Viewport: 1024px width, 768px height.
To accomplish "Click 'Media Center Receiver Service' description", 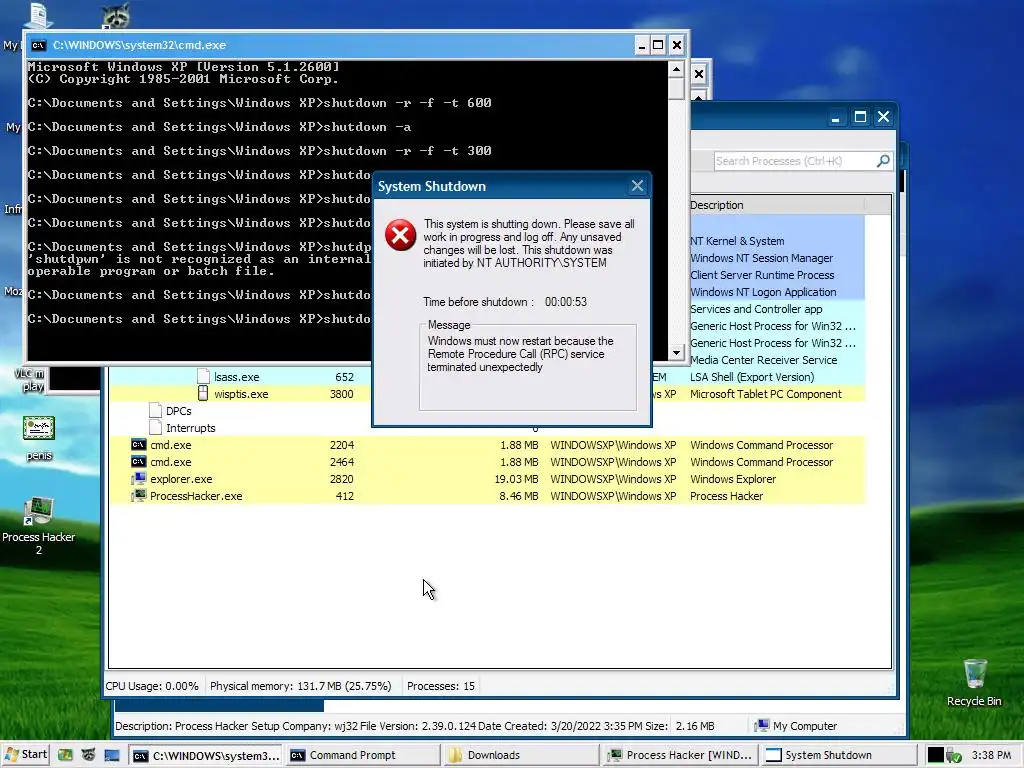I will tap(763, 360).
